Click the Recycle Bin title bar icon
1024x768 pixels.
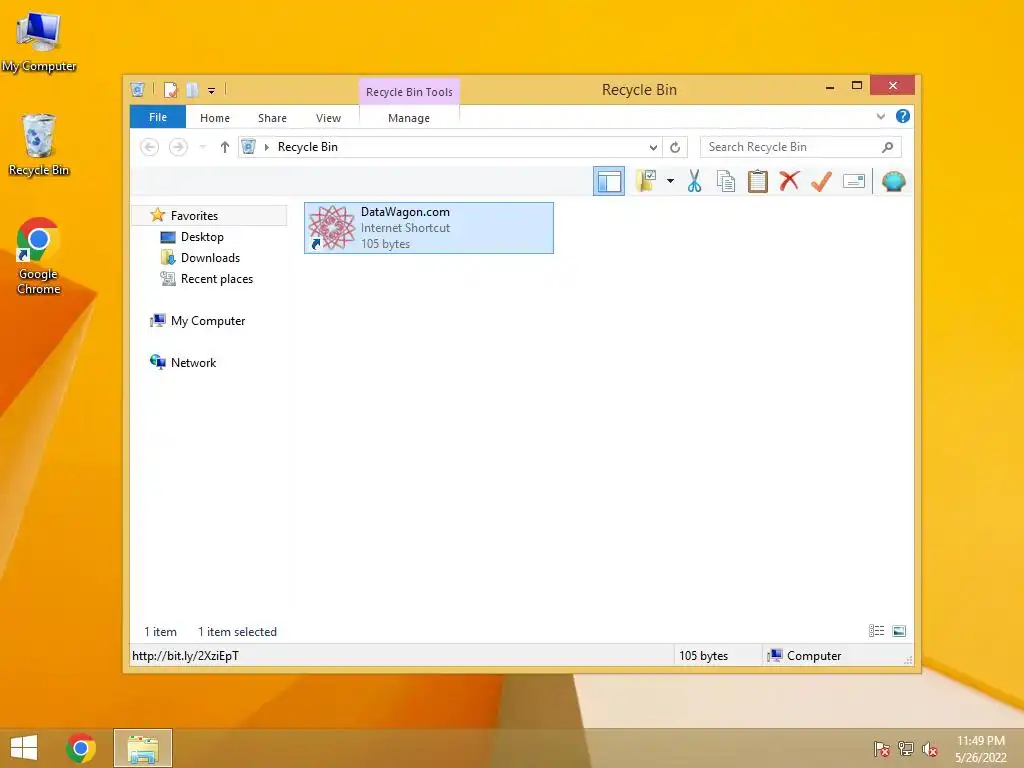click(137, 89)
